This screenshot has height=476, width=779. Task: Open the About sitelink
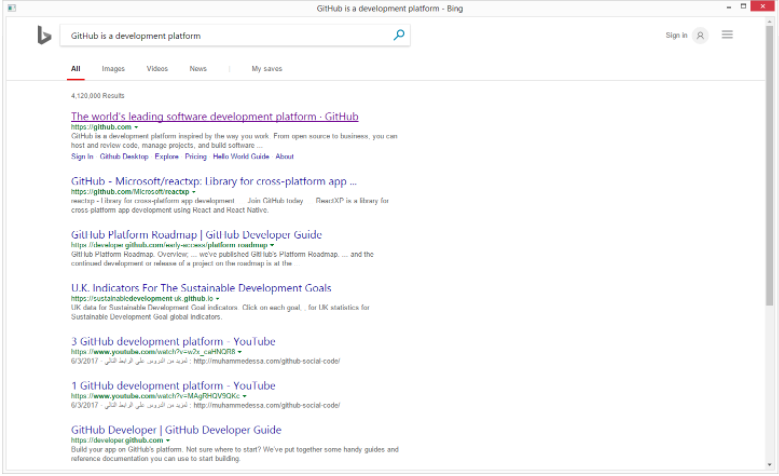285,157
